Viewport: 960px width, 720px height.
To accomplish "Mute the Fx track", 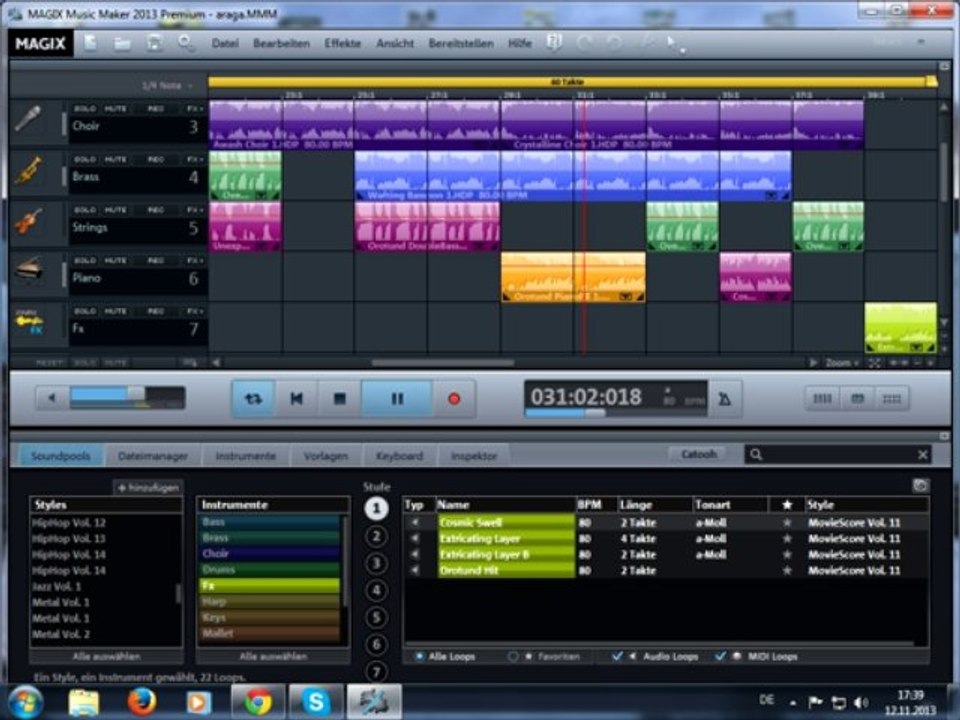I will pyautogui.click(x=114, y=312).
